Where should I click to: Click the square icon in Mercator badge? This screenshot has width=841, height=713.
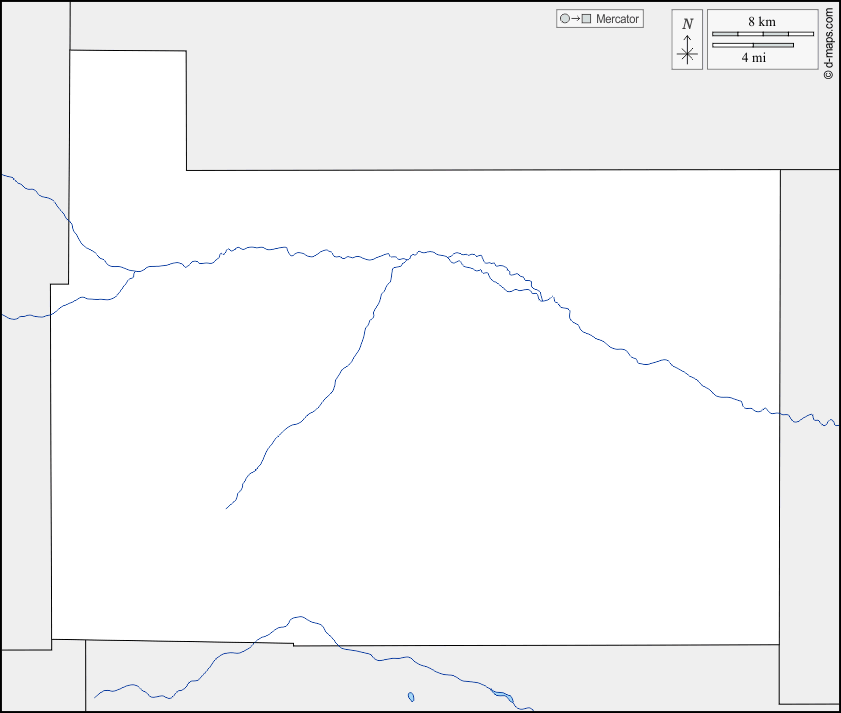[588, 19]
